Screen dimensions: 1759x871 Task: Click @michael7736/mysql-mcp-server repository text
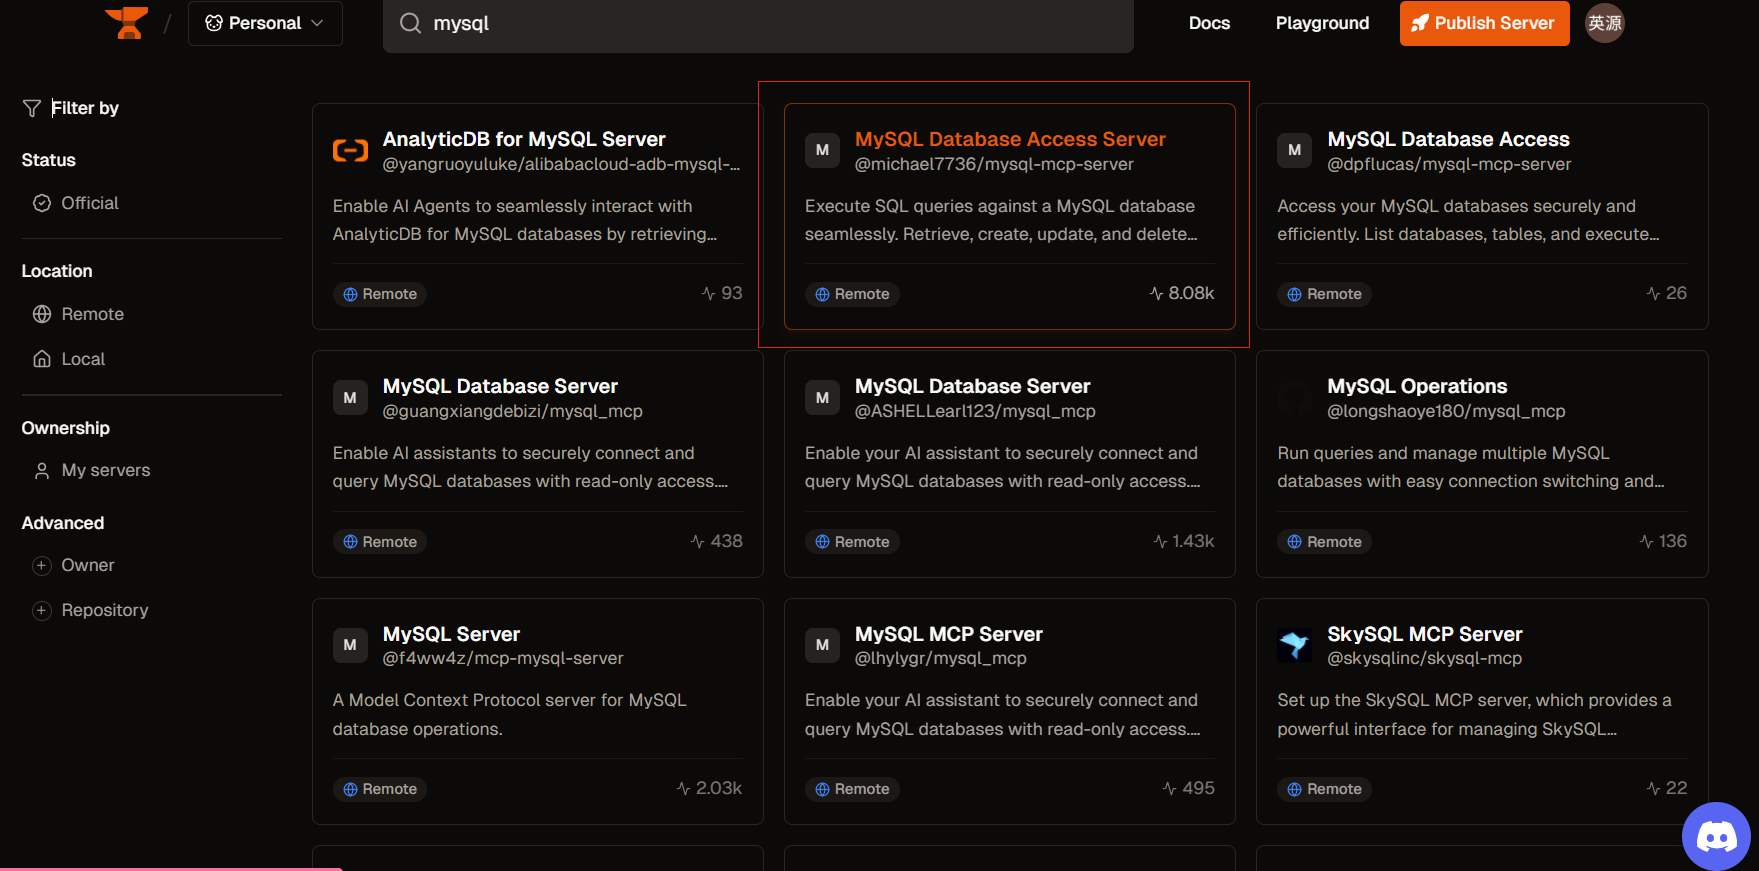point(994,164)
